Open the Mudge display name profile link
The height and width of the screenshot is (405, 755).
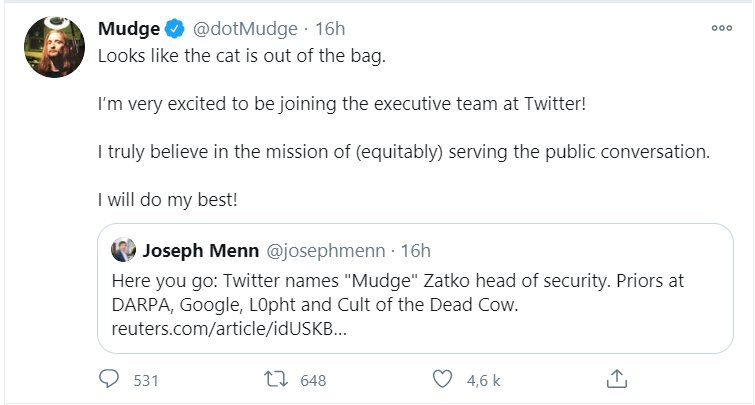click(x=126, y=29)
